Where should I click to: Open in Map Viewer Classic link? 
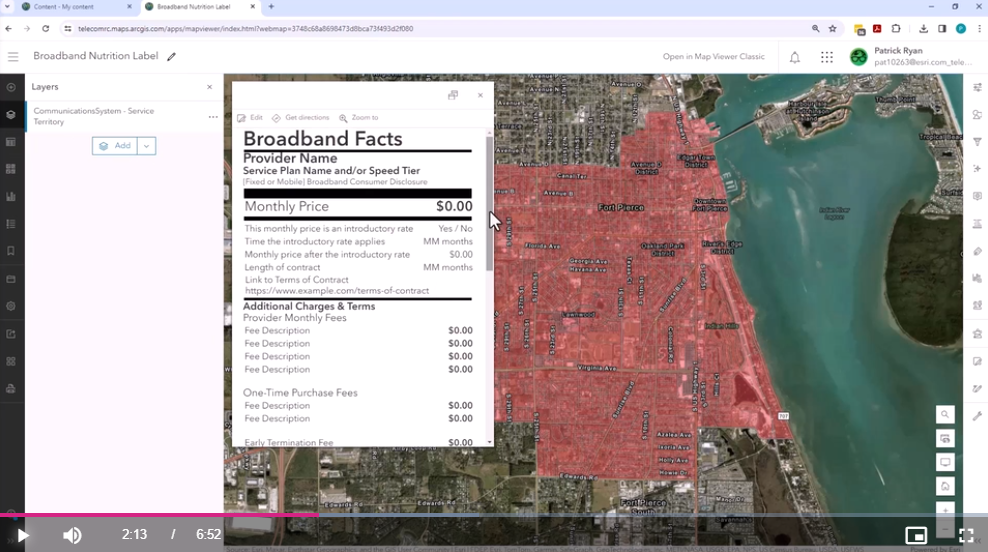click(713, 57)
